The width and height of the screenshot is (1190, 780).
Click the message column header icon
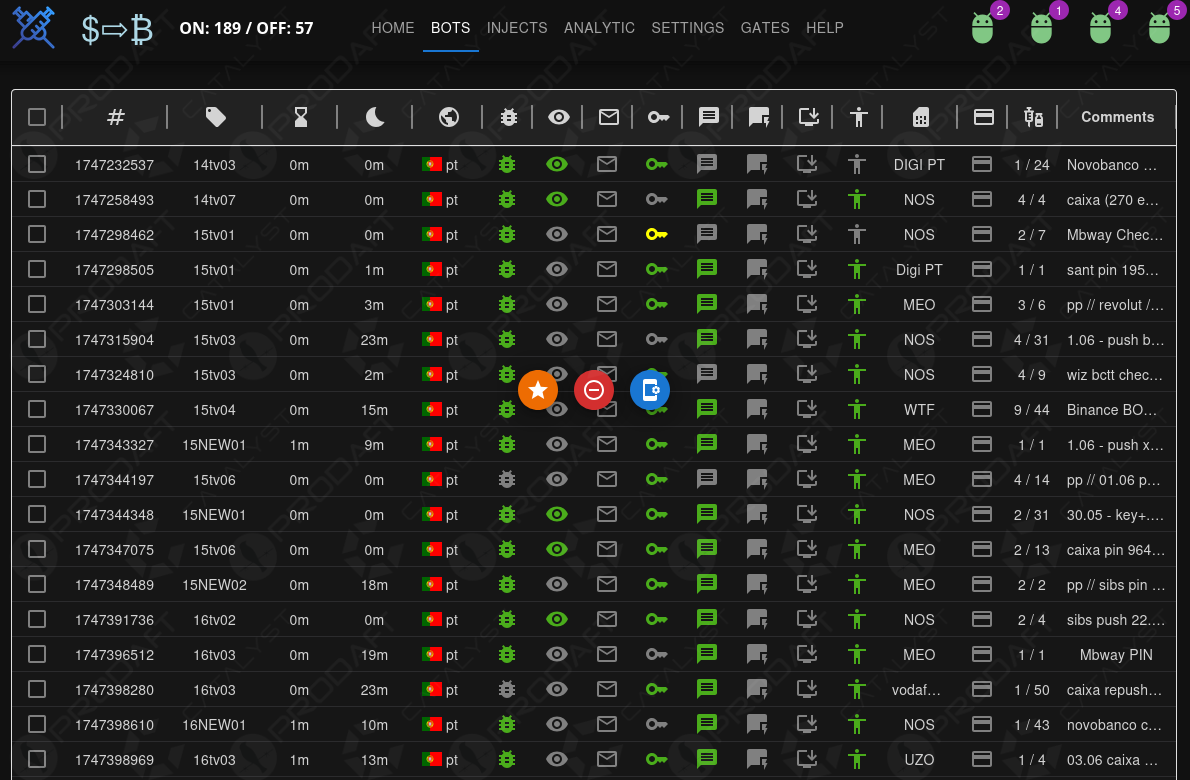pos(708,117)
